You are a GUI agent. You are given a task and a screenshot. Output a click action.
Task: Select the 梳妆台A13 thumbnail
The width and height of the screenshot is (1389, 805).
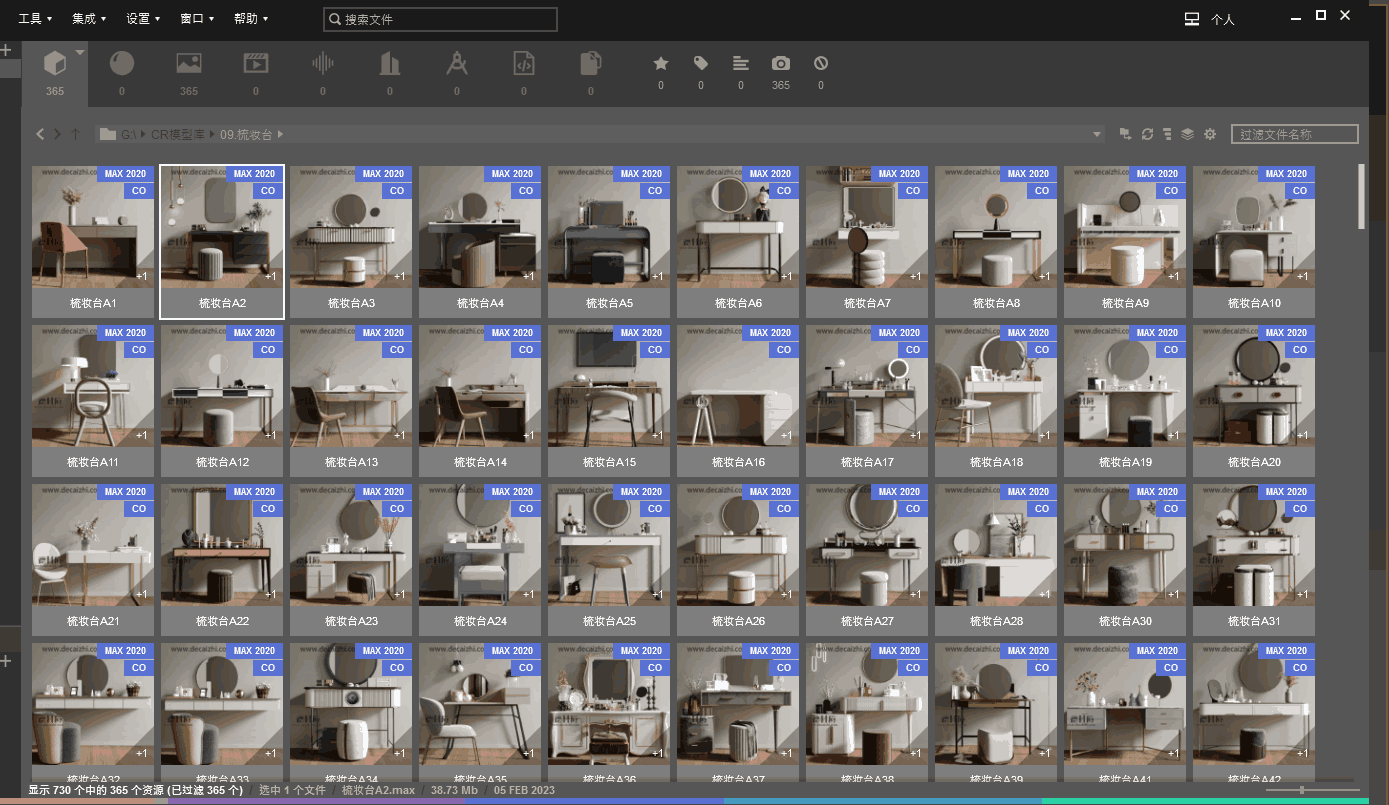pos(351,386)
